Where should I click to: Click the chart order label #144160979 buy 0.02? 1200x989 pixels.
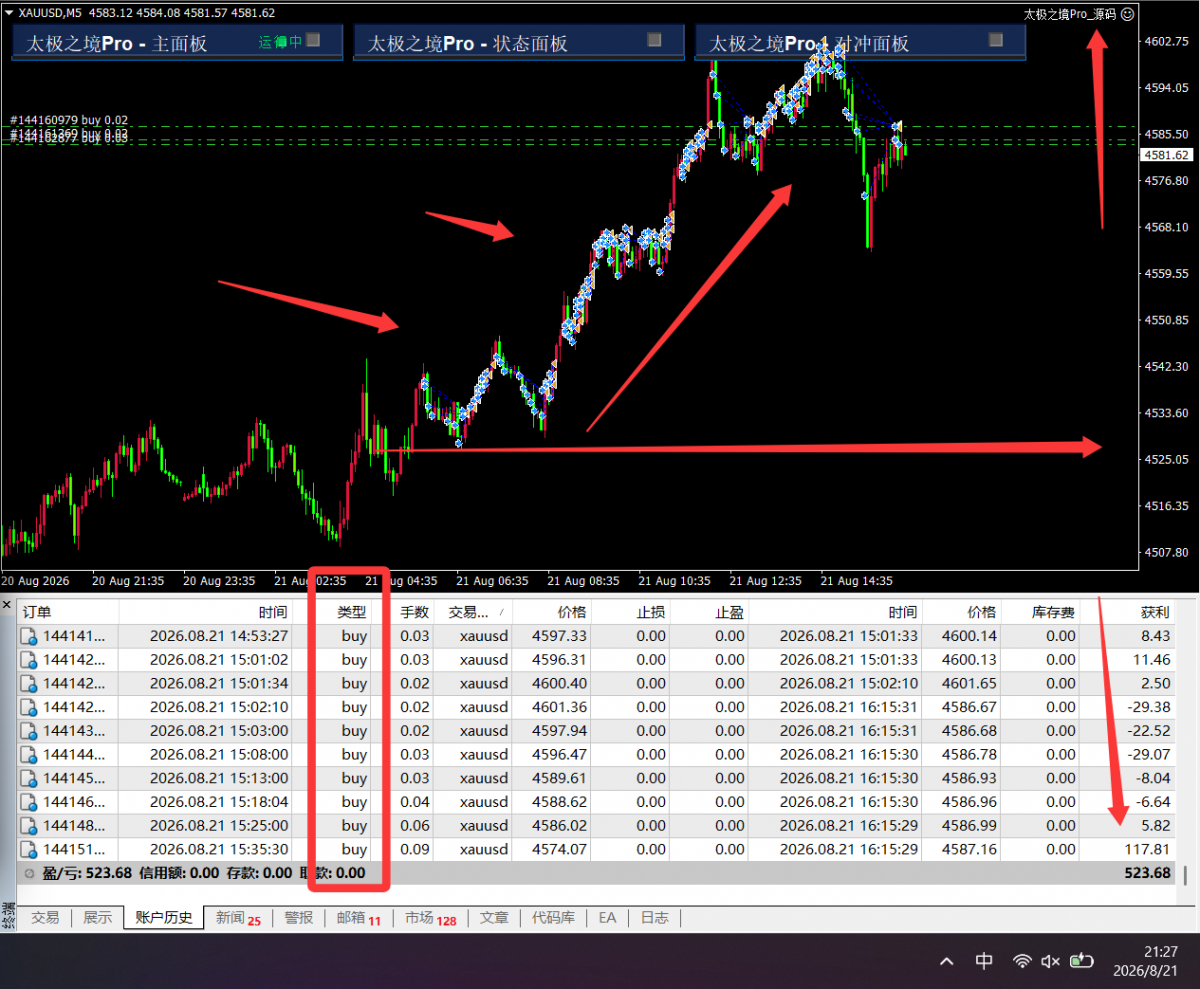coord(69,120)
